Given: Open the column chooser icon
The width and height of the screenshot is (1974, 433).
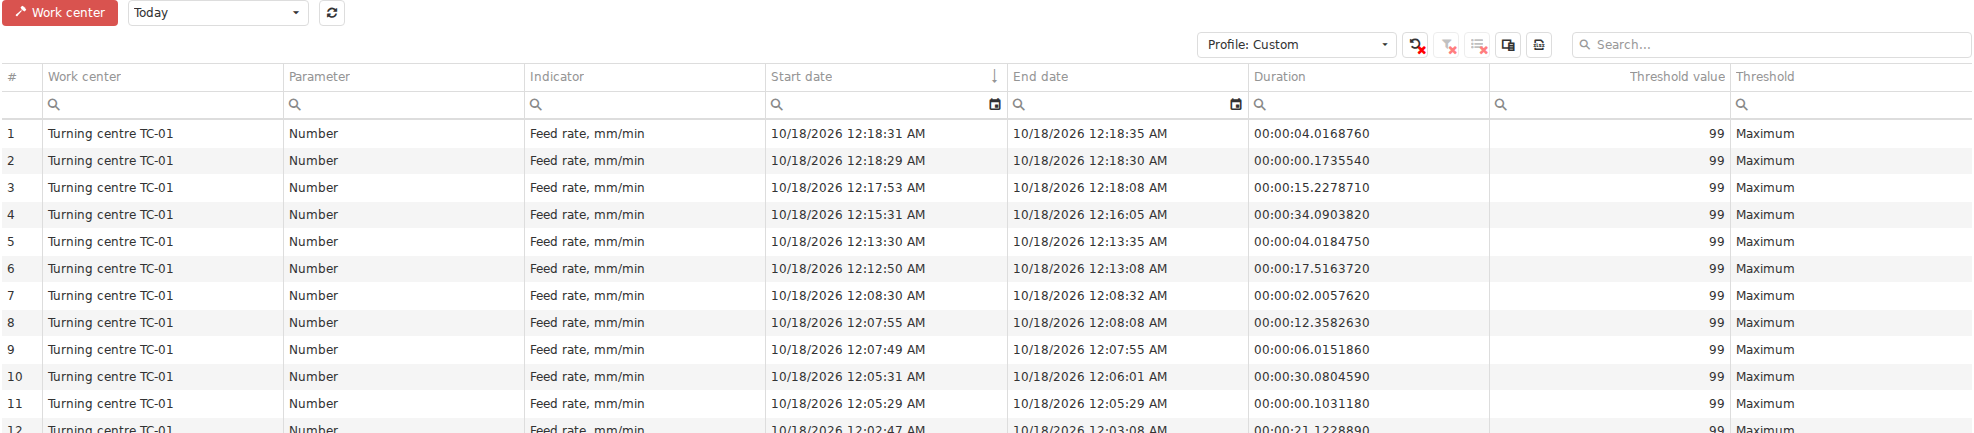Looking at the screenshot, I should (1508, 45).
